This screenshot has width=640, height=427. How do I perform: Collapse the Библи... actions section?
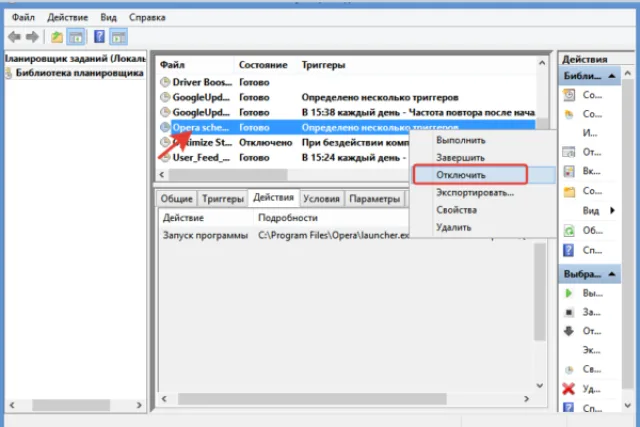[x=612, y=76]
